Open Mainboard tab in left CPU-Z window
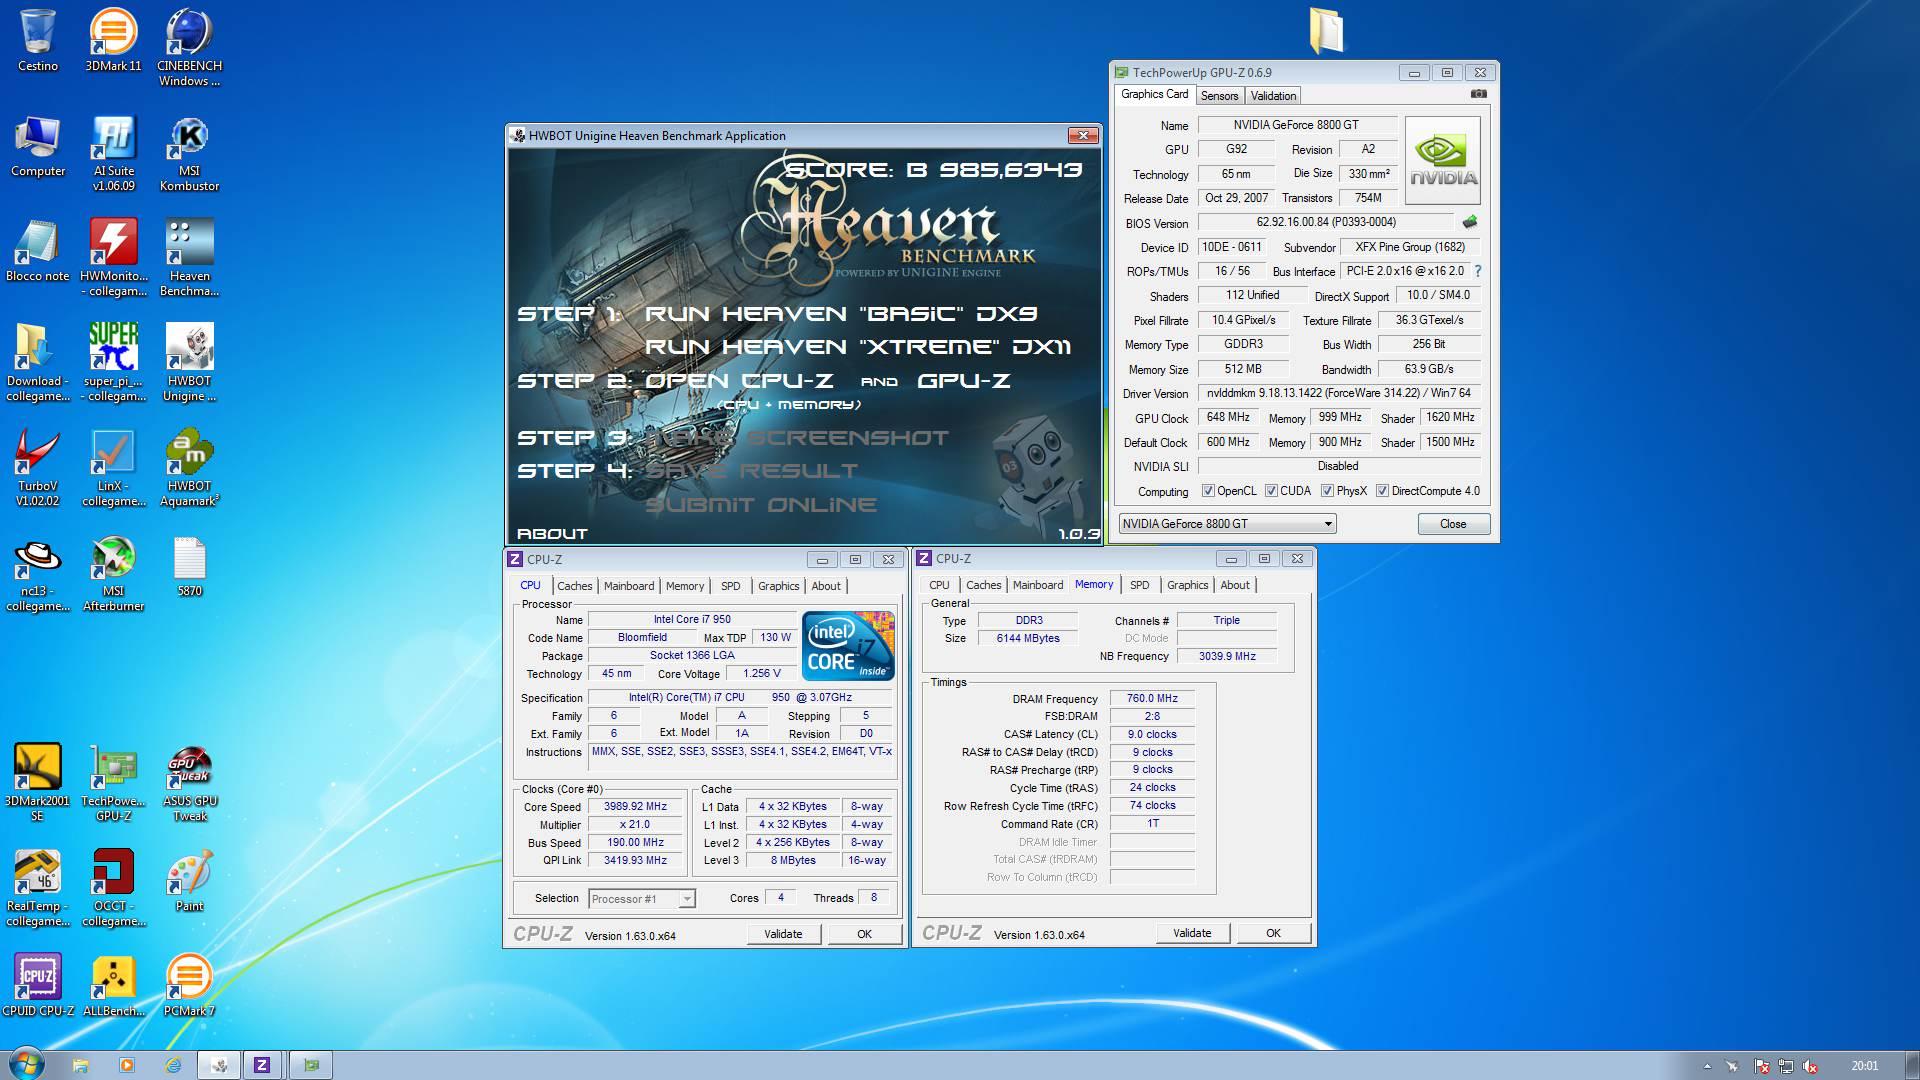Image resolution: width=1920 pixels, height=1080 pixels. (629, 586)
